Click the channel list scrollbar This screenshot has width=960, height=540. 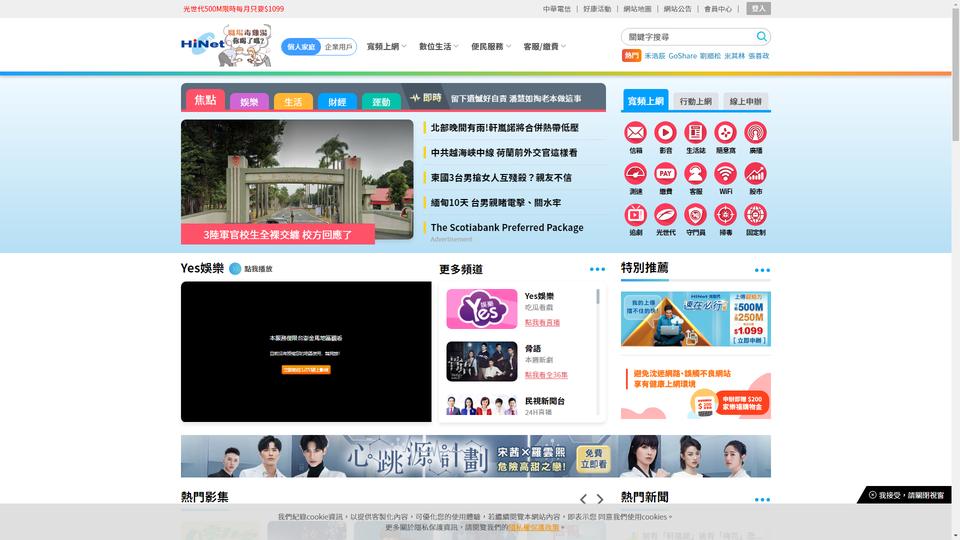(x=598, y=297)
